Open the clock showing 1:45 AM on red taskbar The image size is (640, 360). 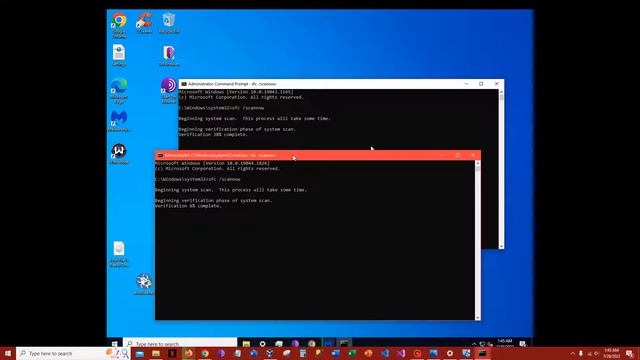click(611, 353)
